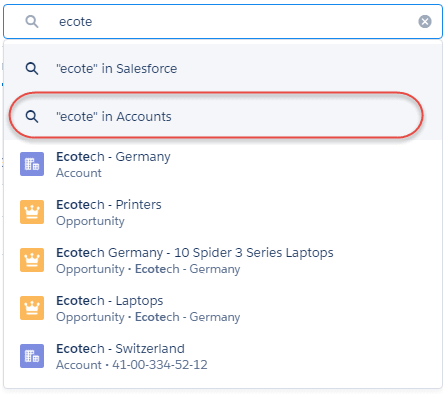
Task: Click the "Opportunity" subtitle under Ecotech - Printers
Action: point(90,221)
